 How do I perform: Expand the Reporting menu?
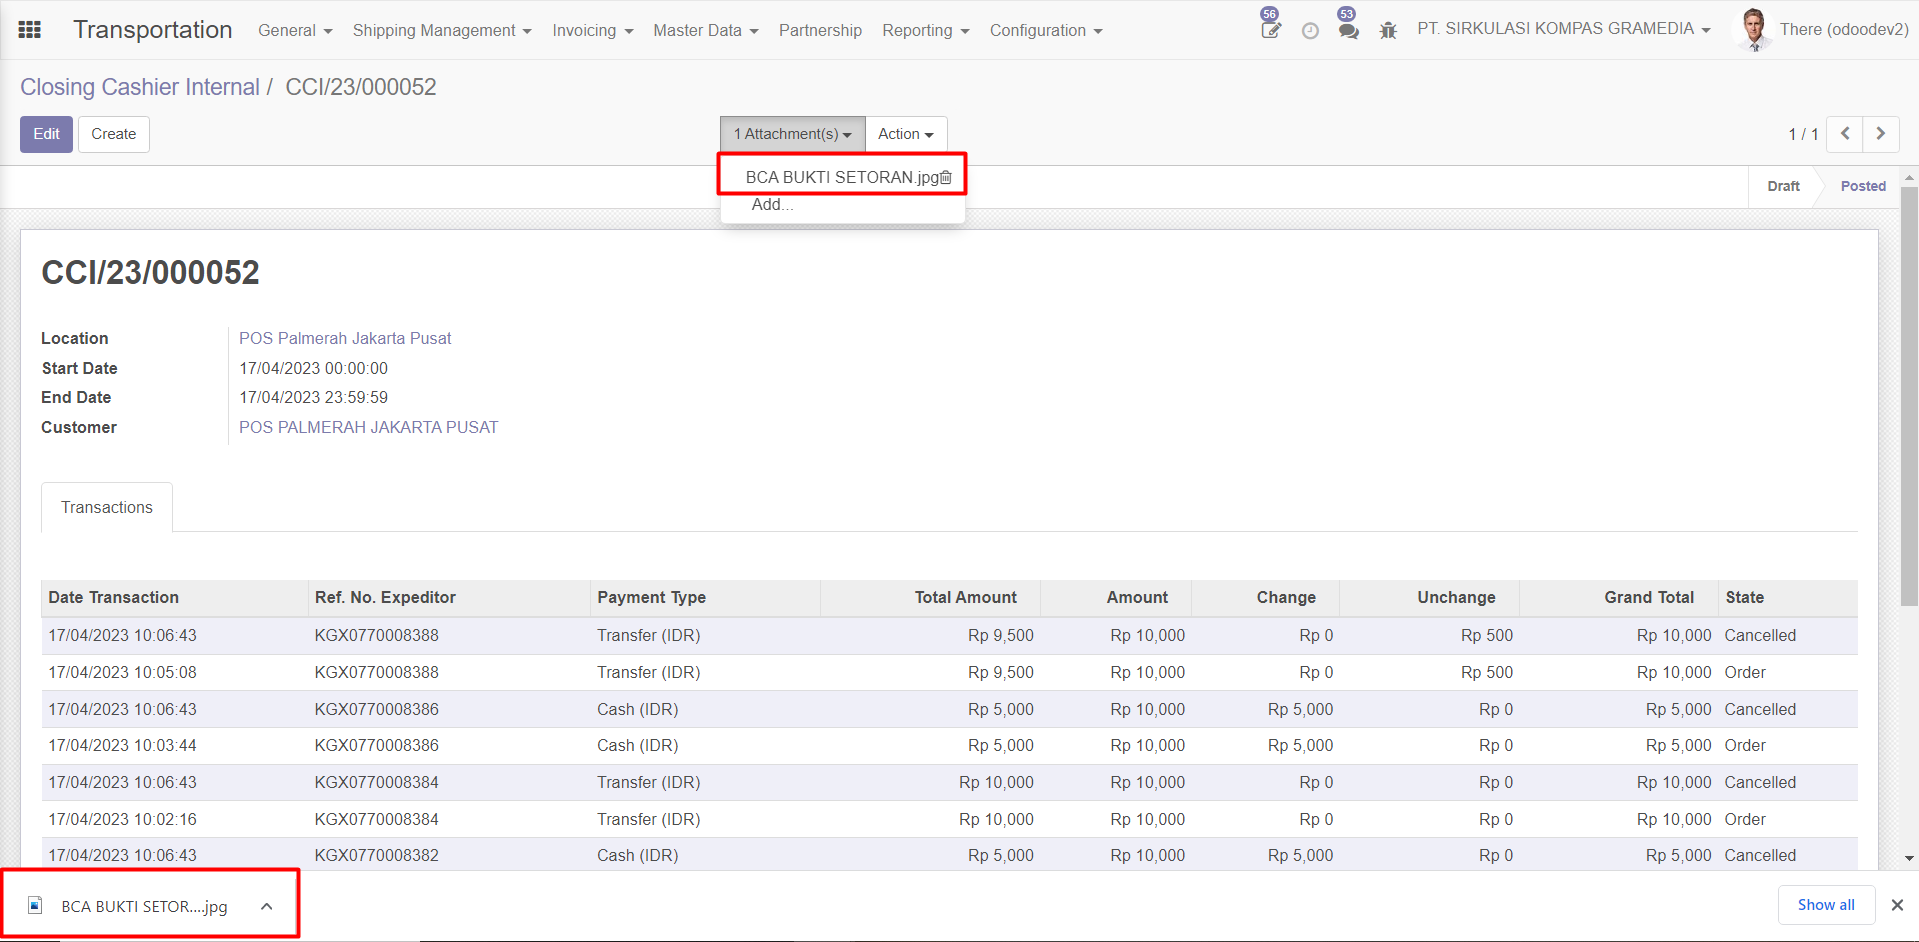point(926,30)
